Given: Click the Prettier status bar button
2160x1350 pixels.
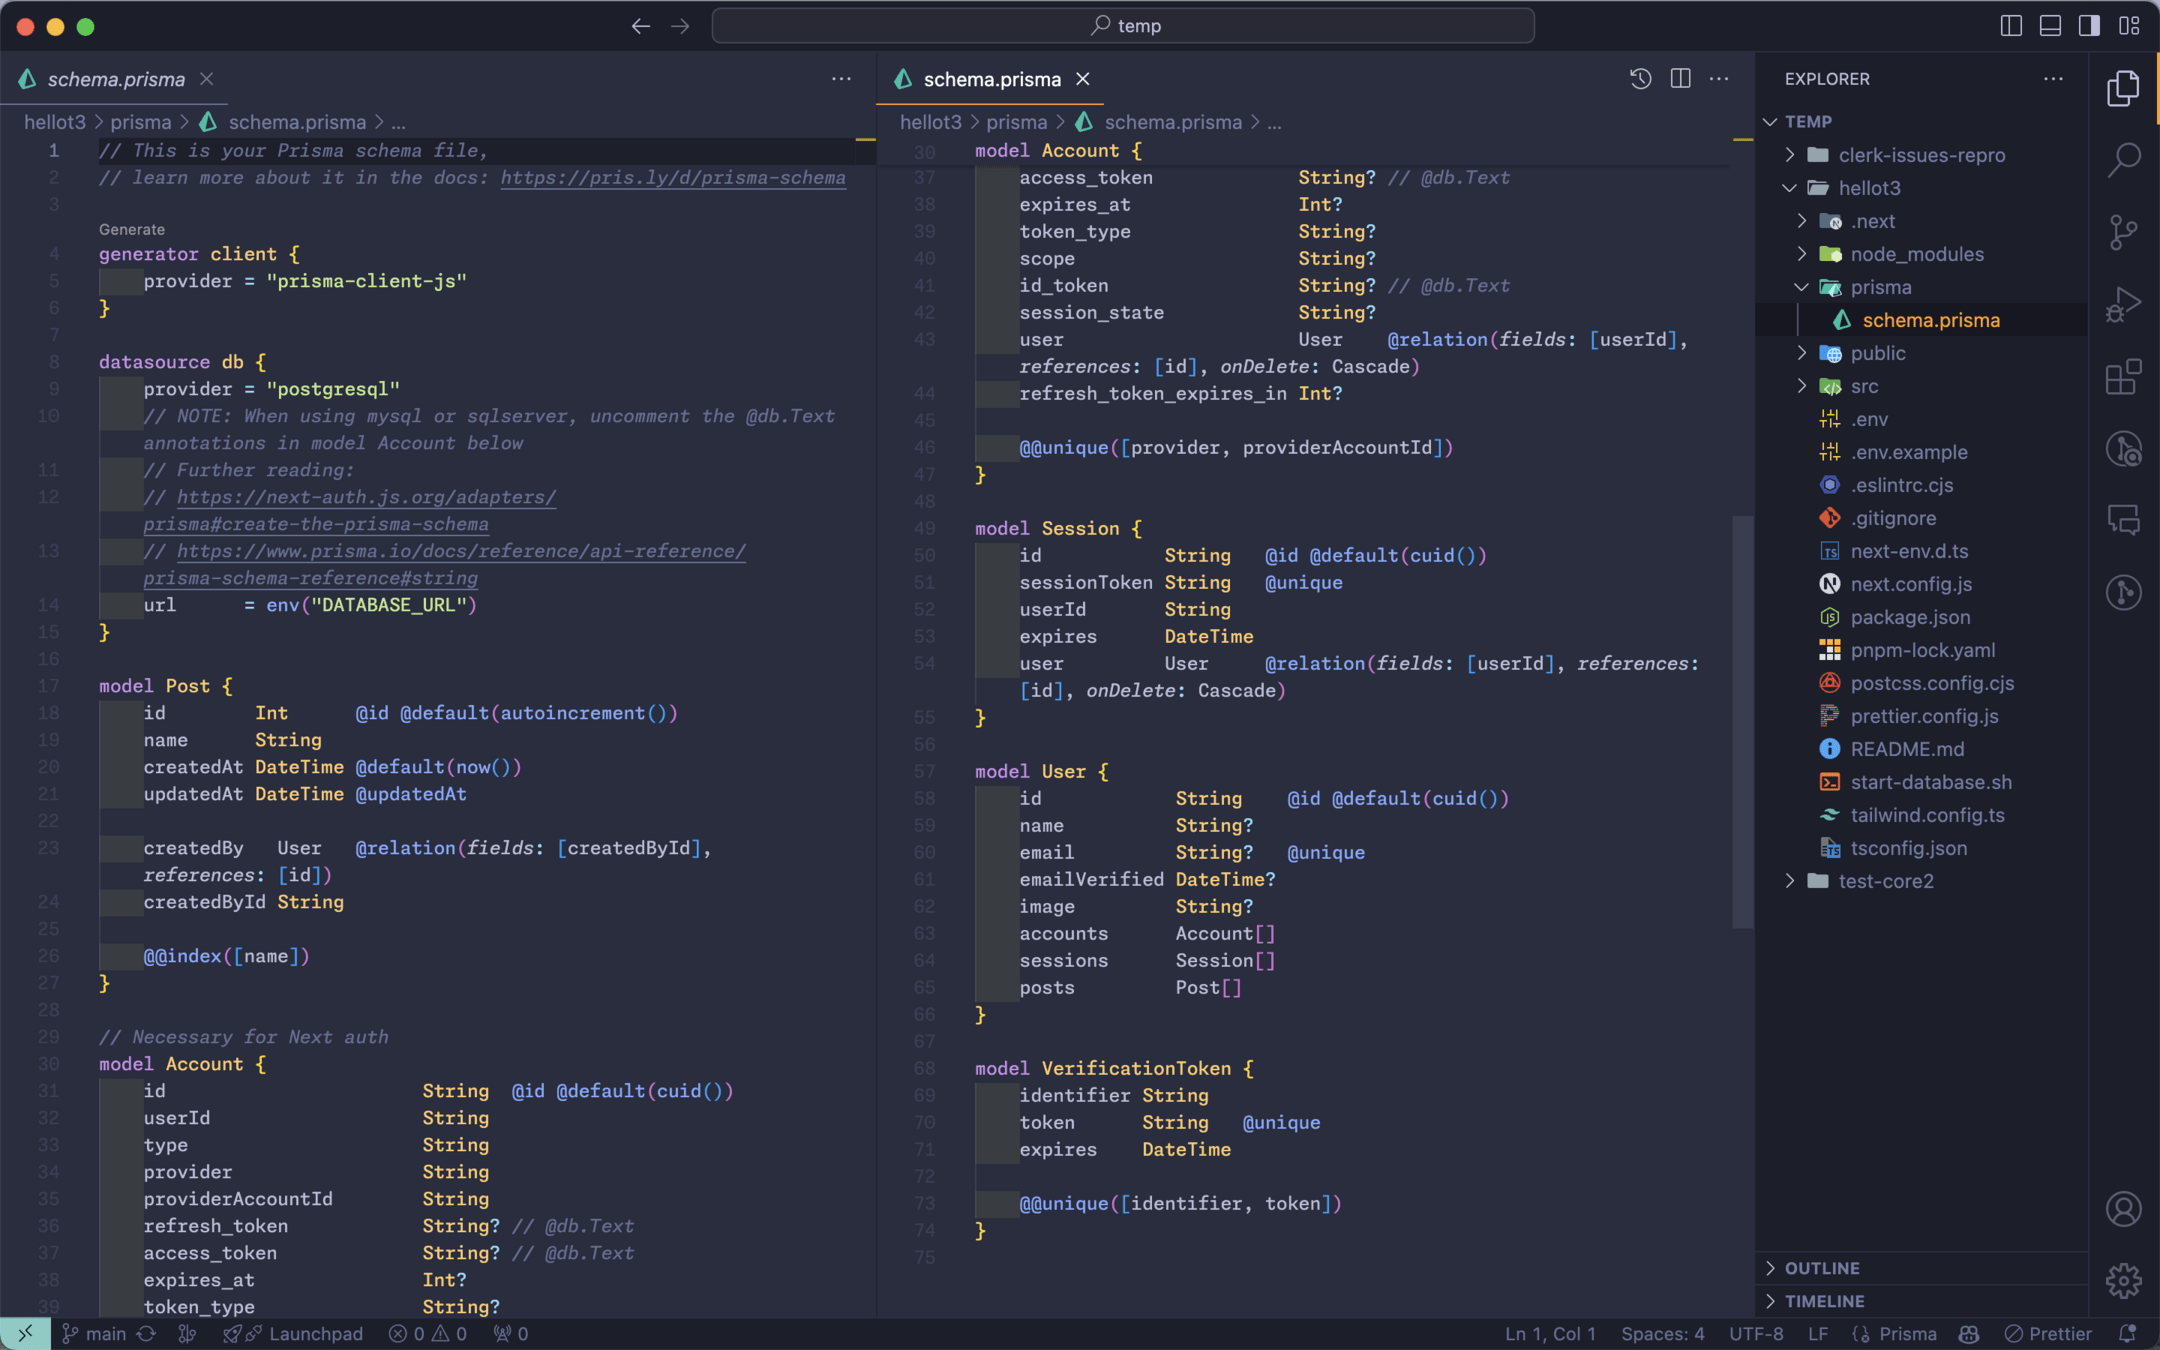Looking at the screenshot, I should pyautogui.click(x=2049, y=1334).
